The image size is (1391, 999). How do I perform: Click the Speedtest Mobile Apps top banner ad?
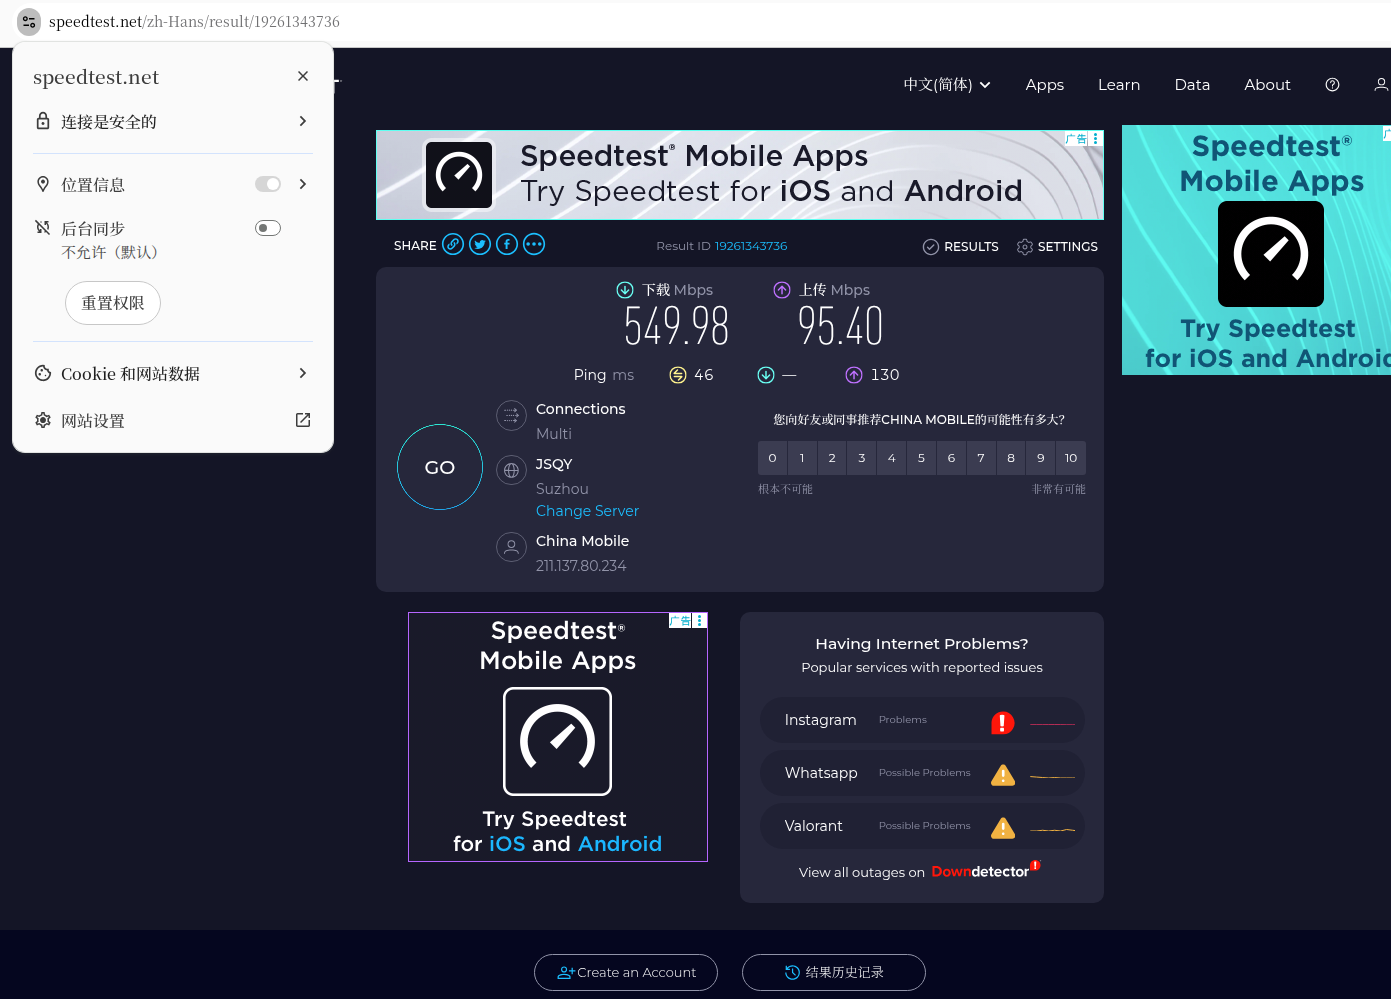point(740,175)
